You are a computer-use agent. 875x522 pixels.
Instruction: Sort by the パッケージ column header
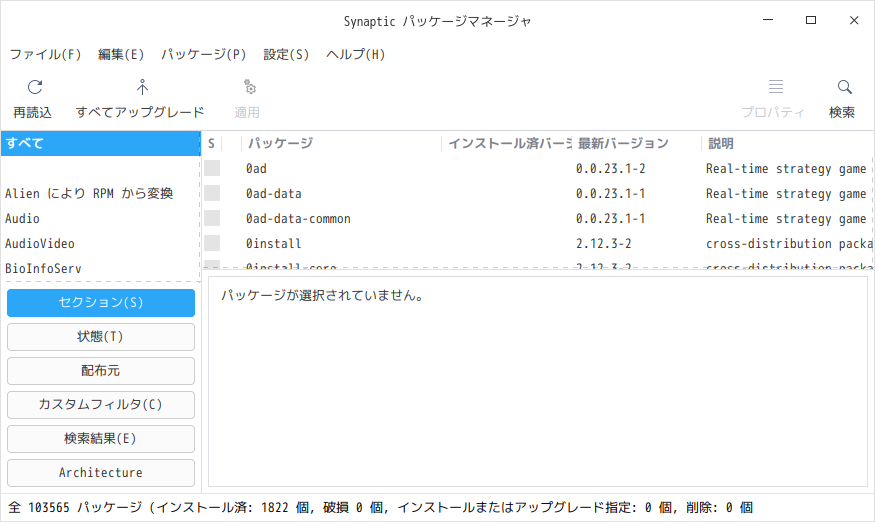(x=341, y=143)
